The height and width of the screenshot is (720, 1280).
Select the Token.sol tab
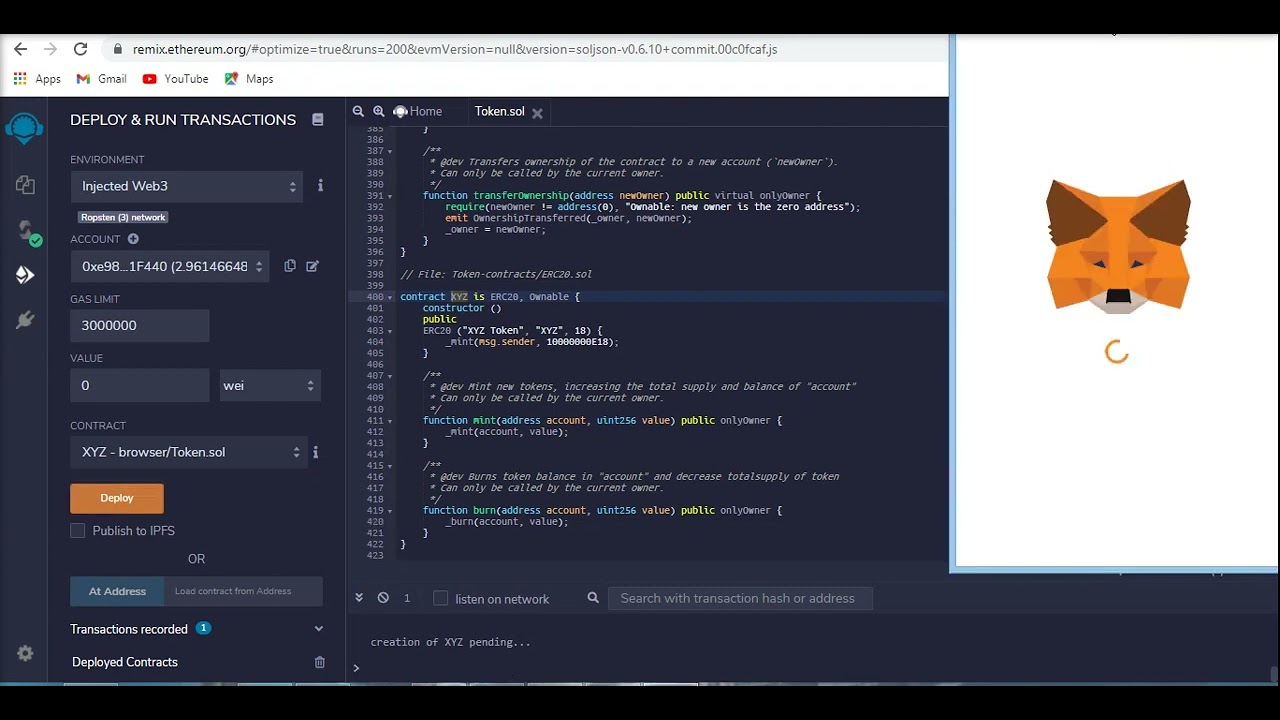coord(499,111)
